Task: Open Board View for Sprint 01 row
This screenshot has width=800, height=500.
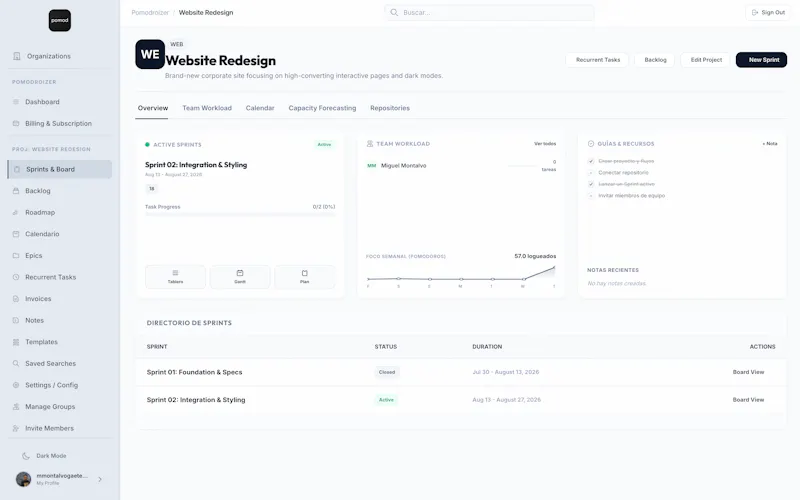Action: pos(748,372)
